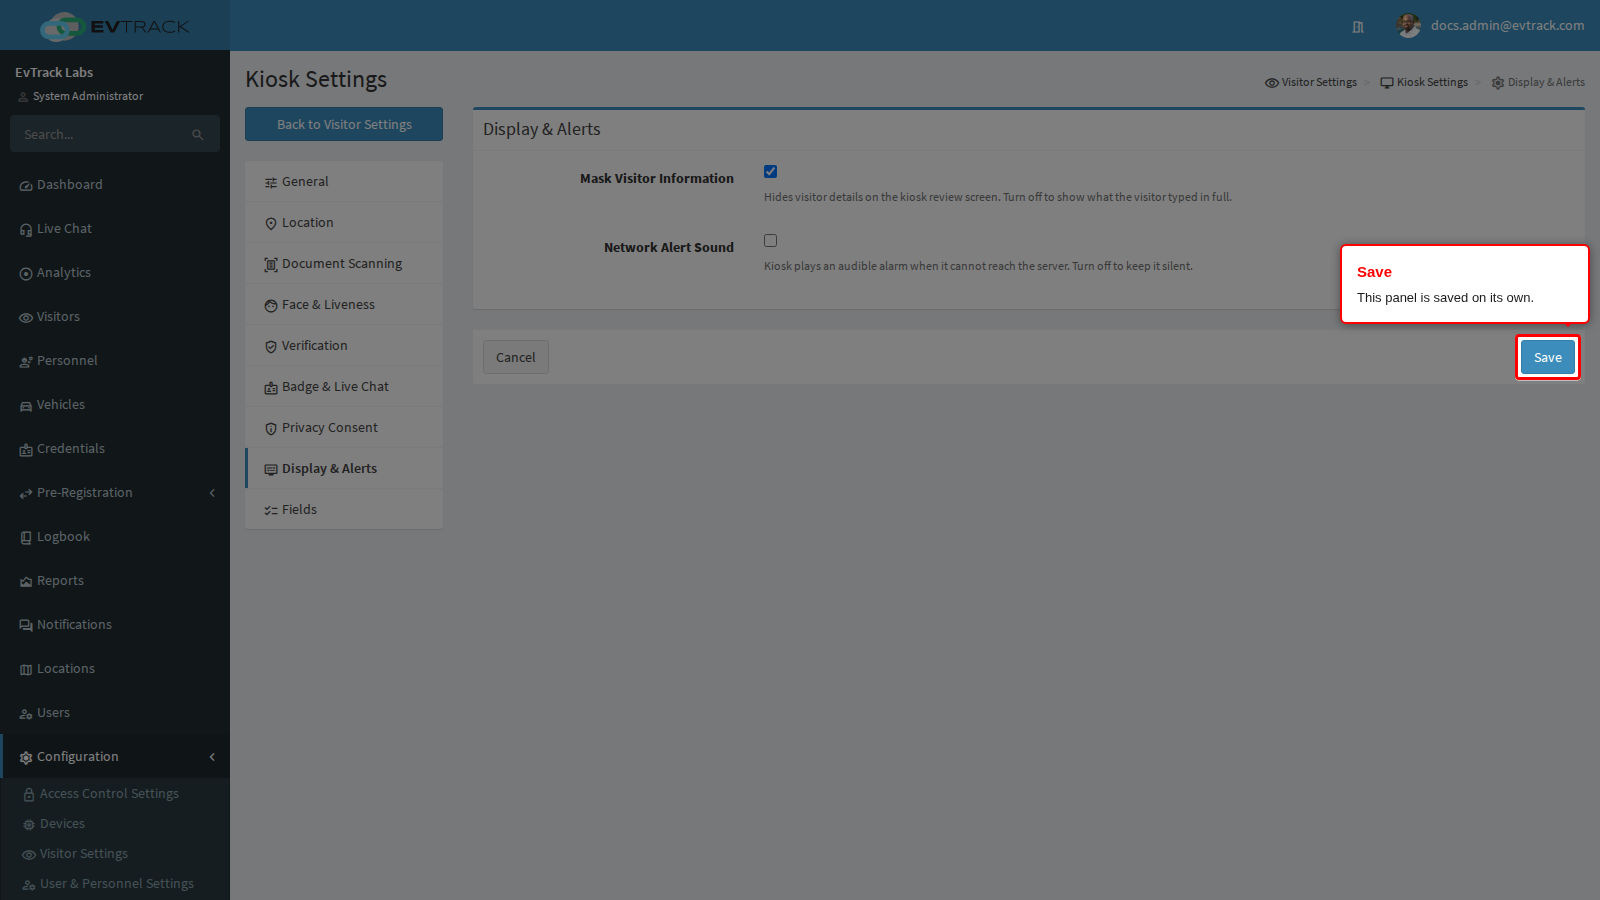Viewport: 1600px width, 900px height.
Task: Click the Document Scanning icon in the settings list
Action: [x=271, y=265]
